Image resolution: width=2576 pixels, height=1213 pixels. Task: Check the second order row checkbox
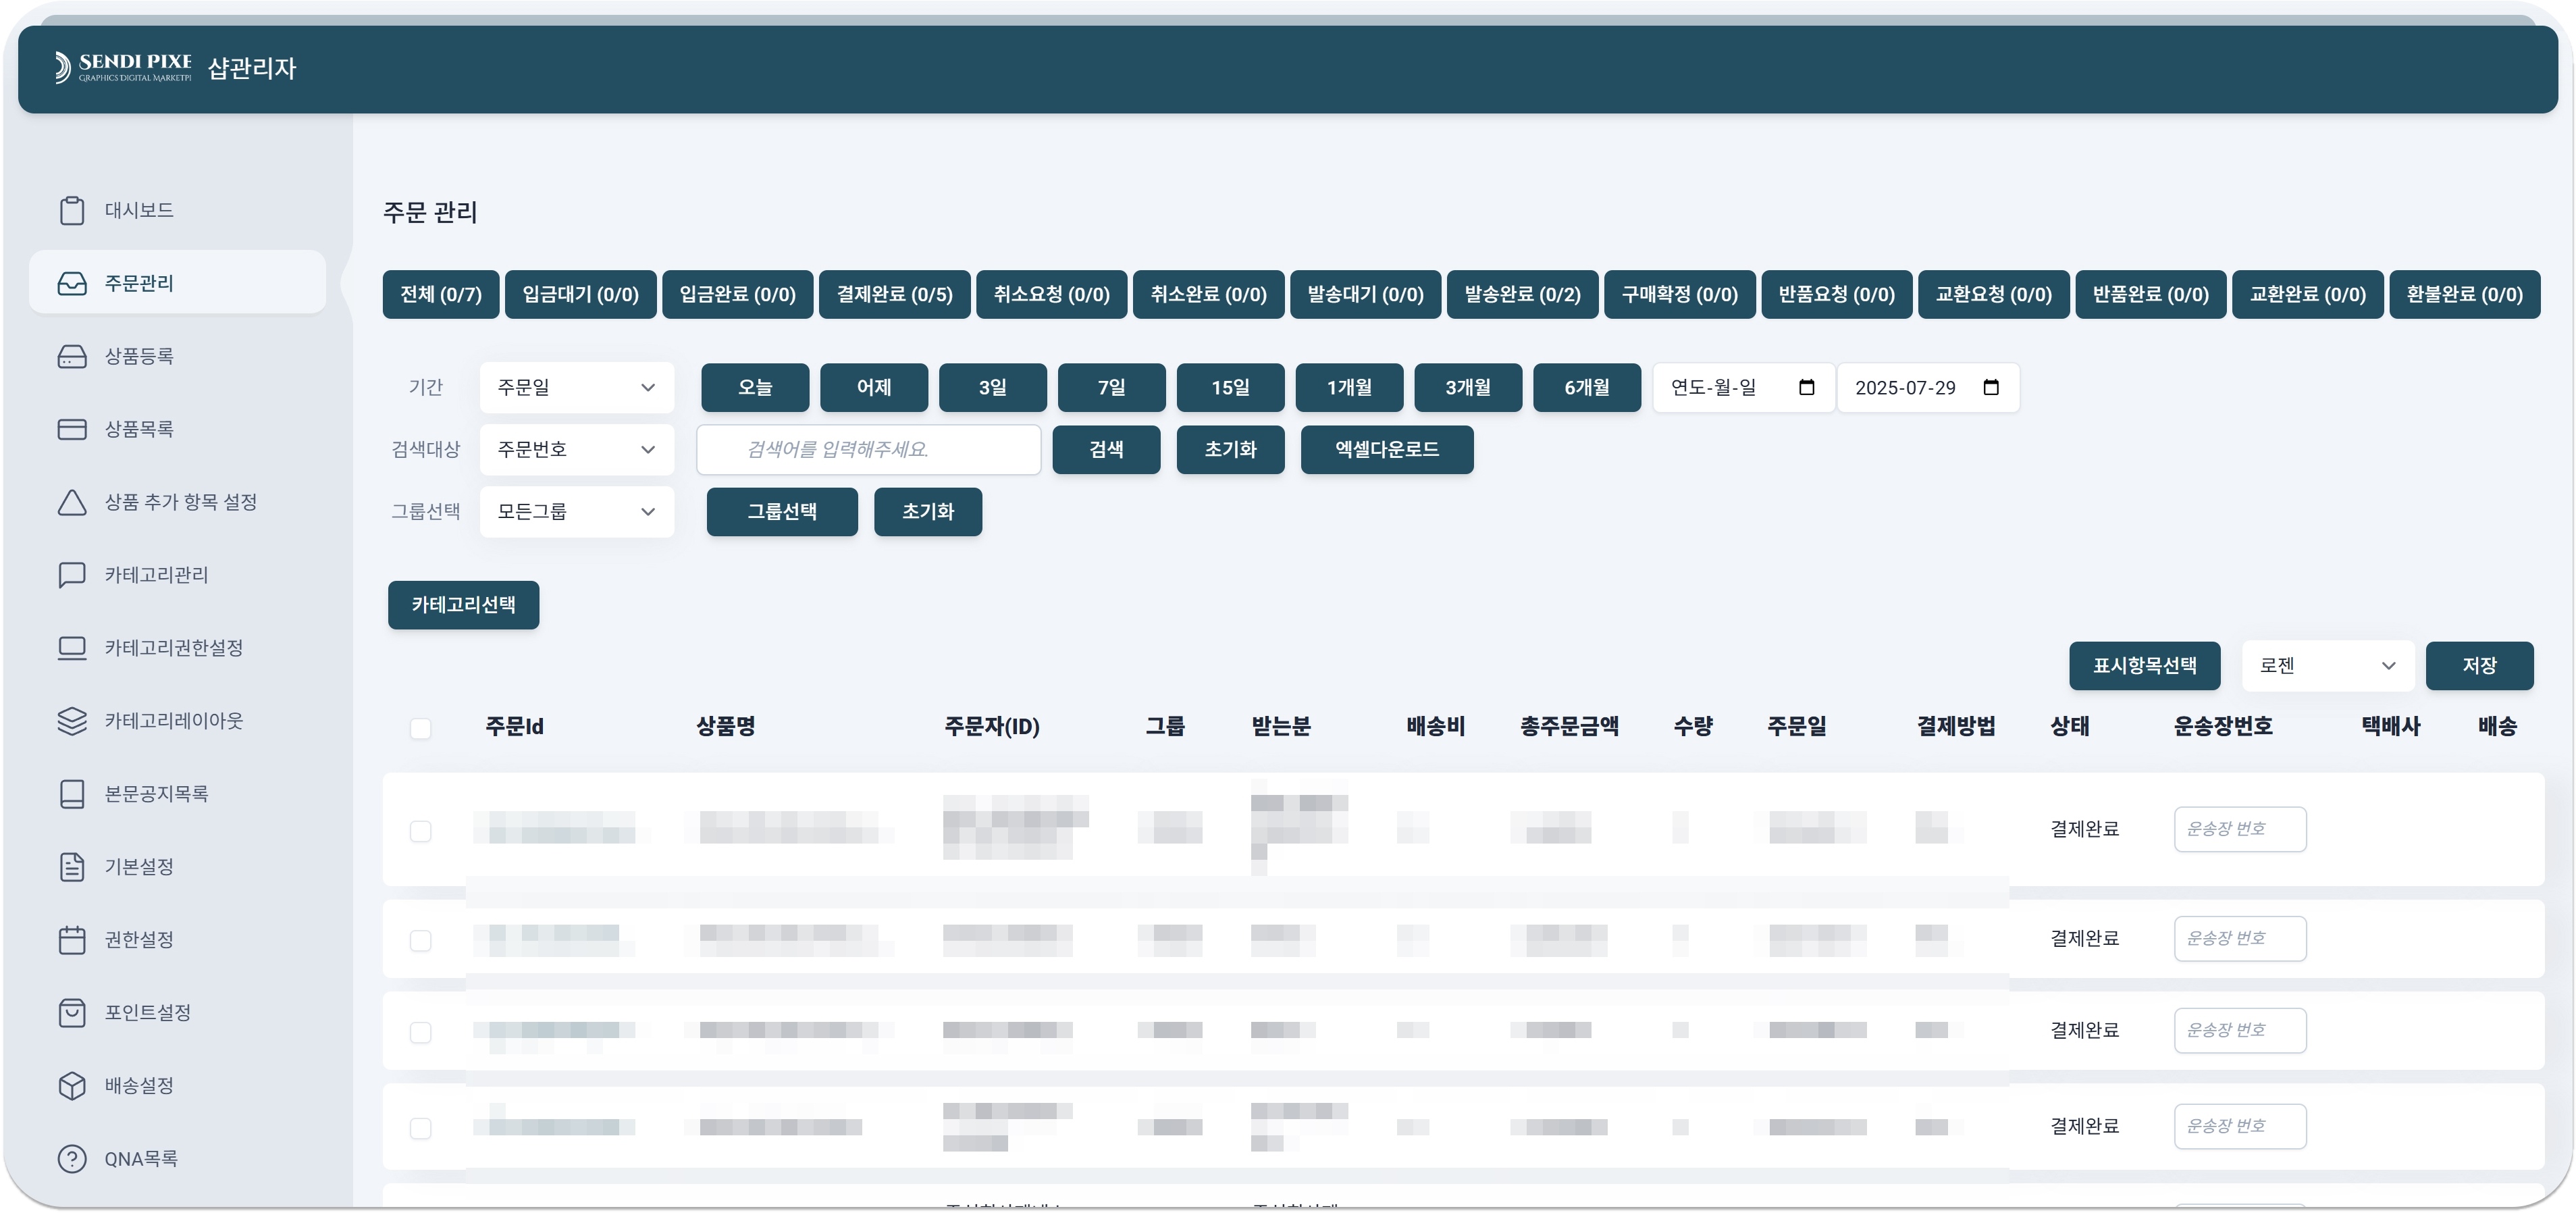point(421,941)
